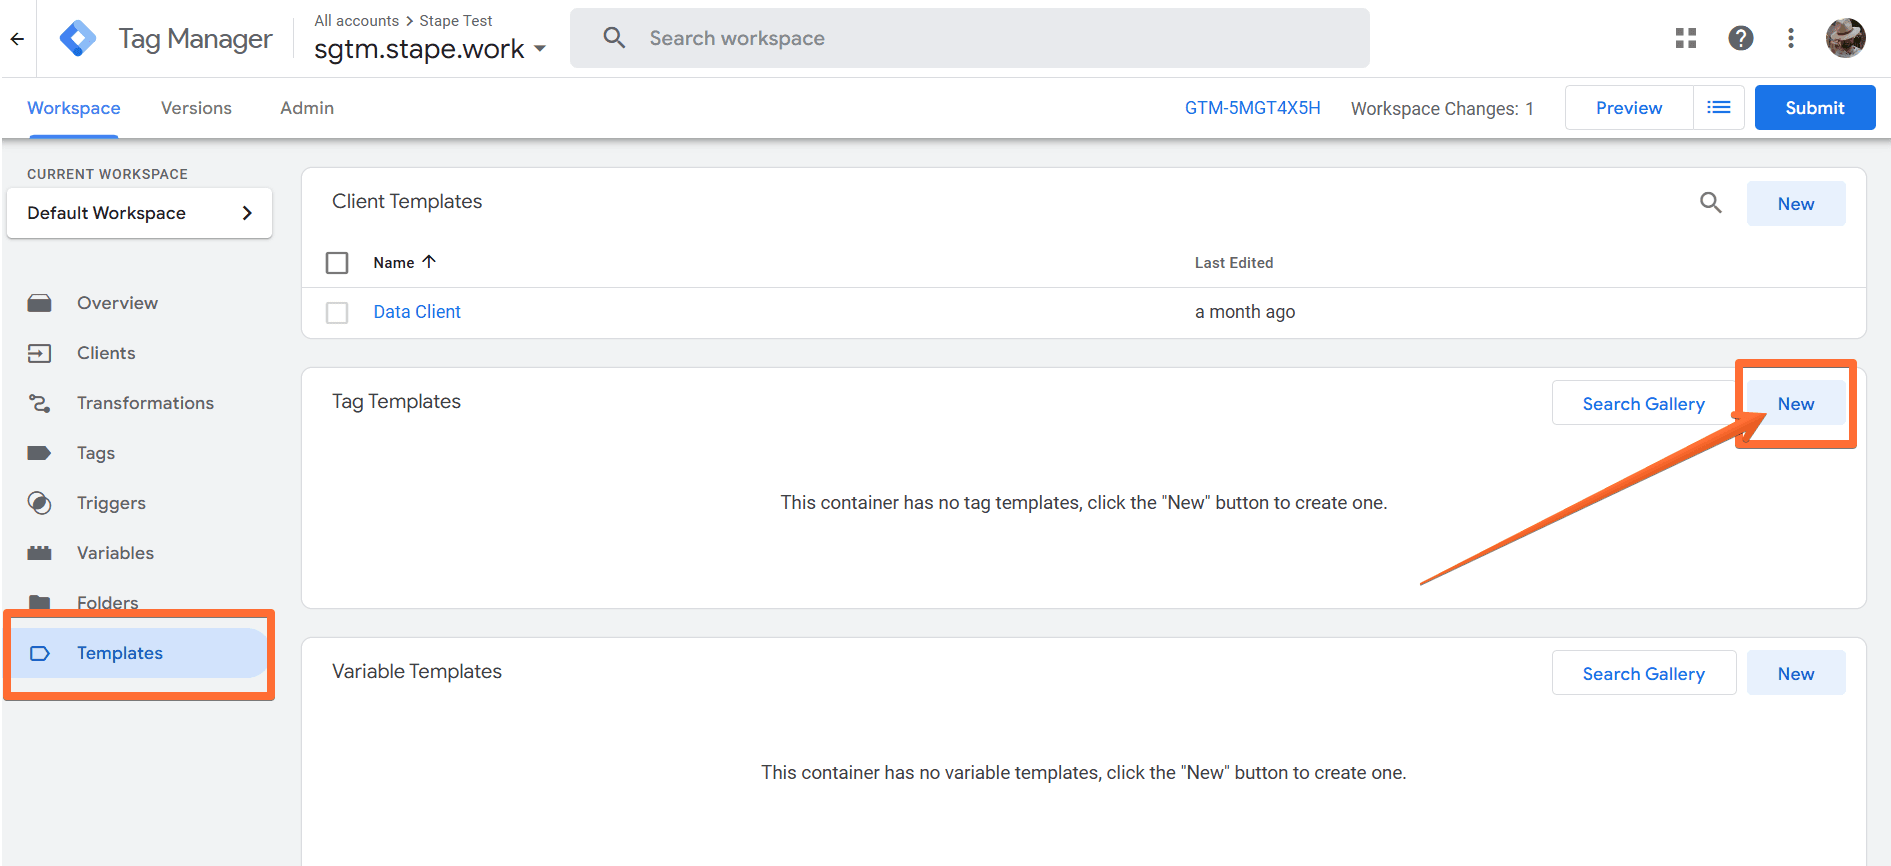
Task: Click the GTM-5MGT4X5H container ID
Action: 1252,108
